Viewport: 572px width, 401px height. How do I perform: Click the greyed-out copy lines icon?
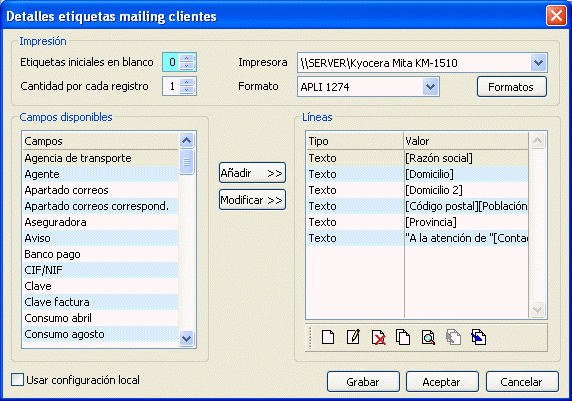click(x=453, y=337)
